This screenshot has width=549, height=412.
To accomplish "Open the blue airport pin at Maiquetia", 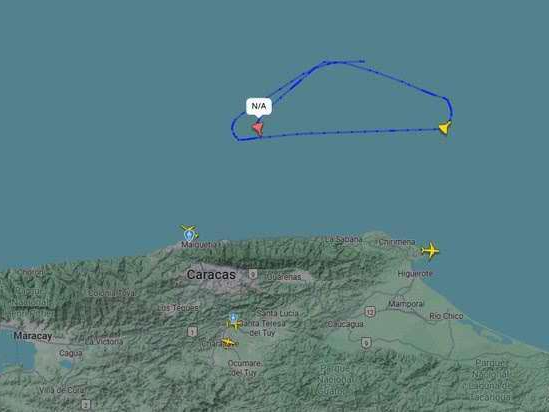I will (189, 235).
